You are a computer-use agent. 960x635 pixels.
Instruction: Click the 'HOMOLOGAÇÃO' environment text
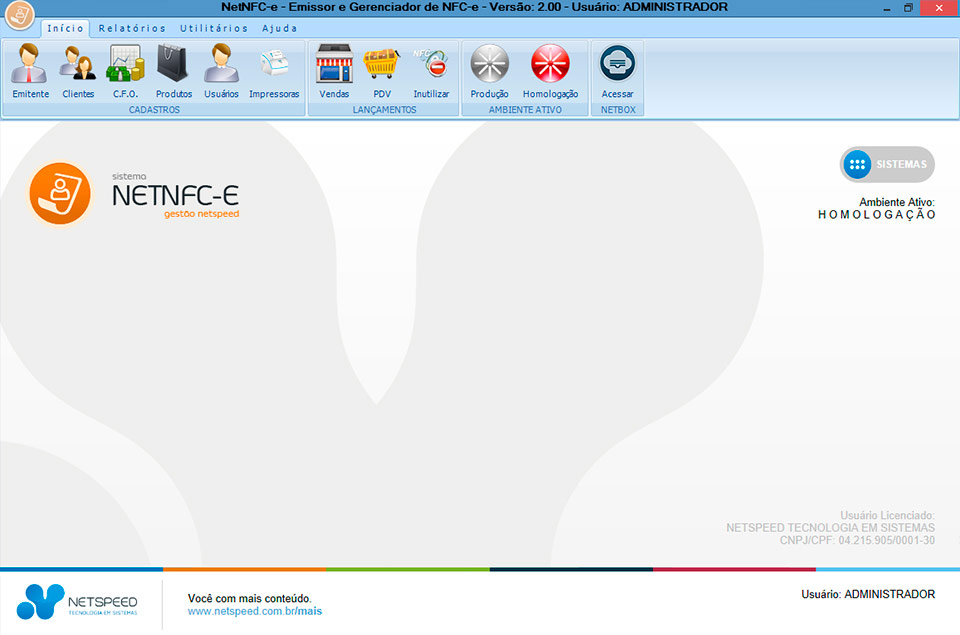(x=877, y=215)
